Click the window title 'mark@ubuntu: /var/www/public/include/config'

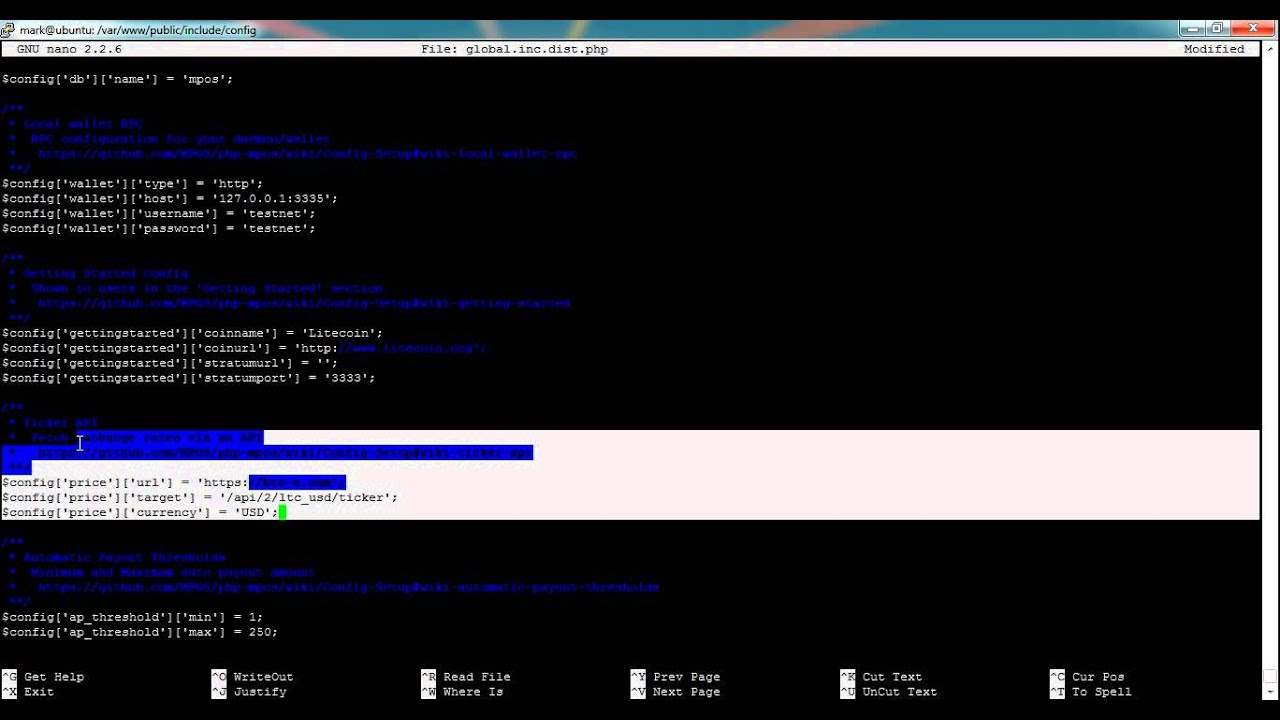point(138,30)
